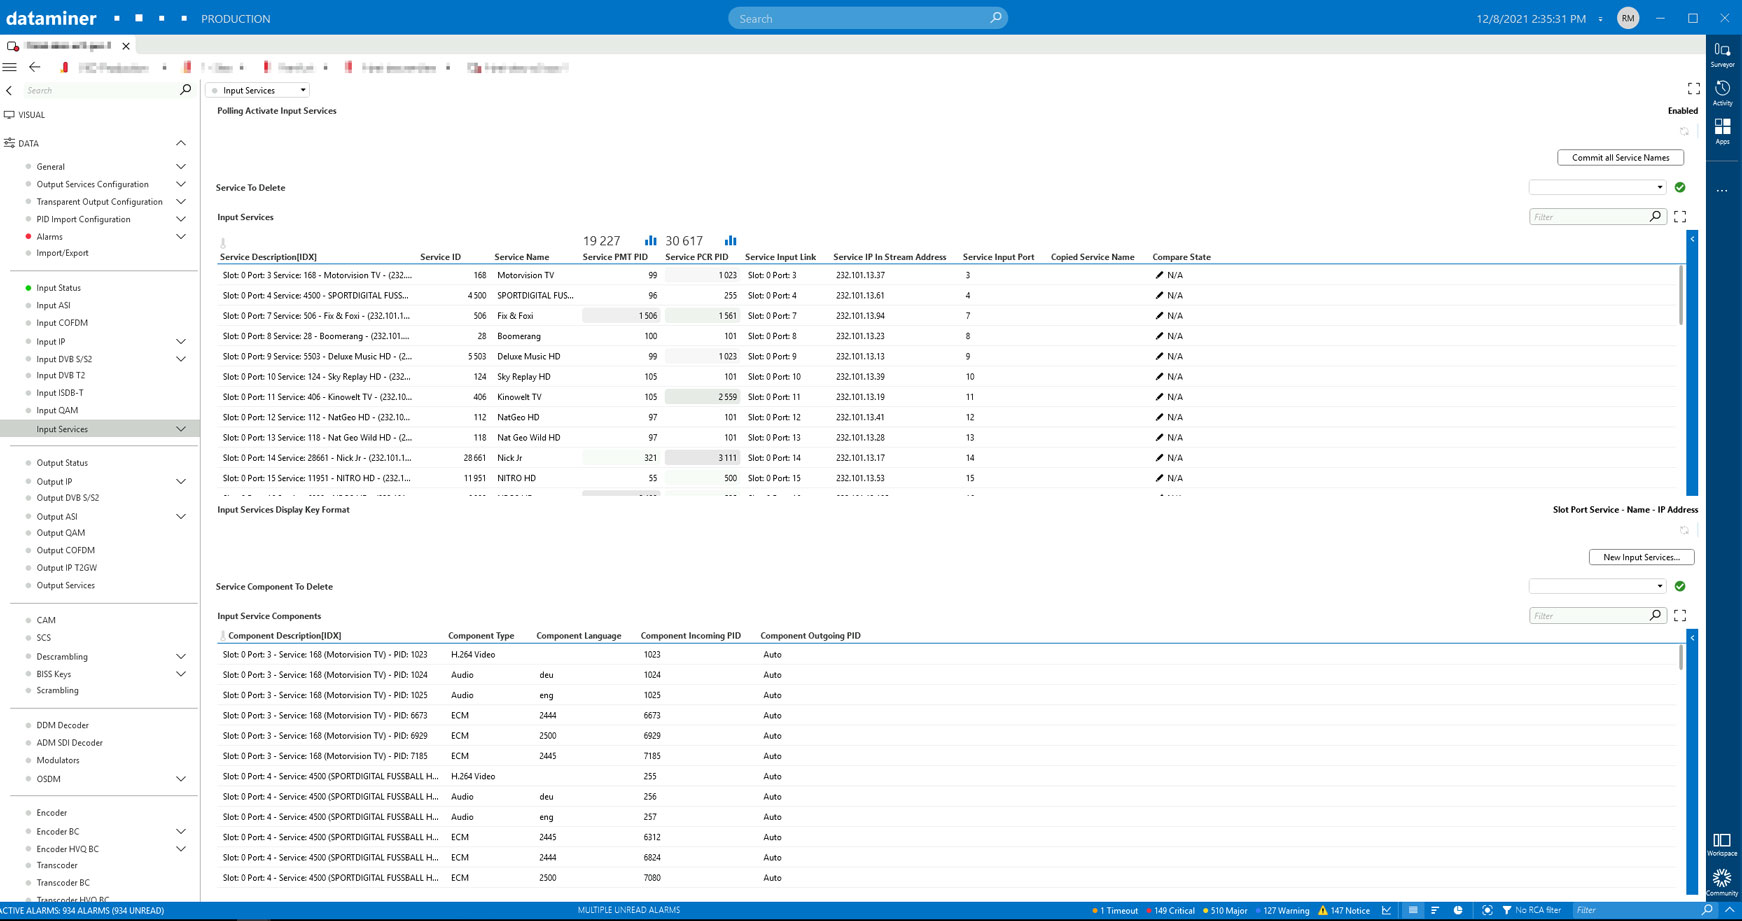Image resolution: width=1742 pixels, height=921 pixels.
Task: Expand Input Services table to full screen
Action: (x=1680, y=216)
